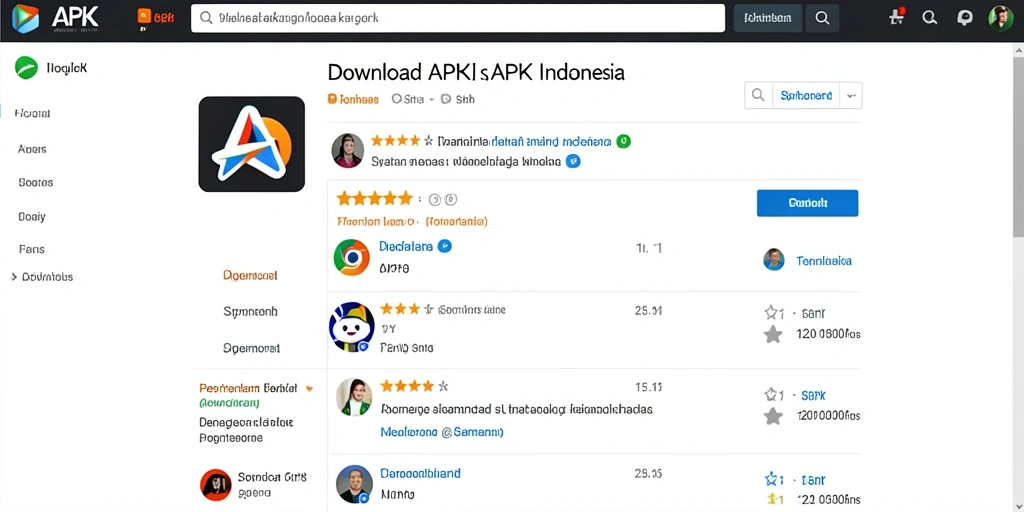1024x512 pixels.
Task: Click the dark header button beside the search bar
Action: [x=768, y=18]
